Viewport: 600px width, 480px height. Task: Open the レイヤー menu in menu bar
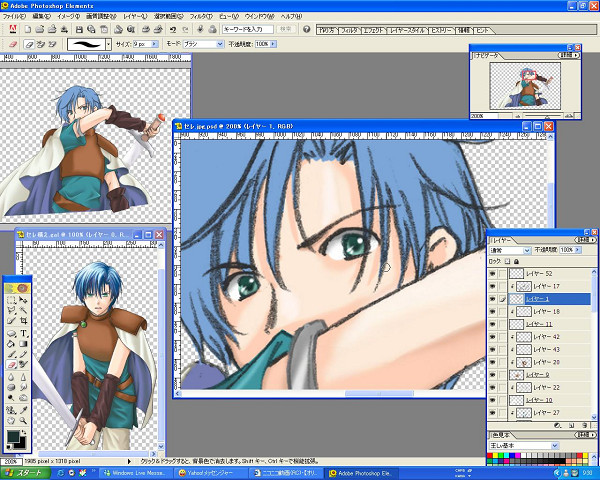tap(135, 16)
